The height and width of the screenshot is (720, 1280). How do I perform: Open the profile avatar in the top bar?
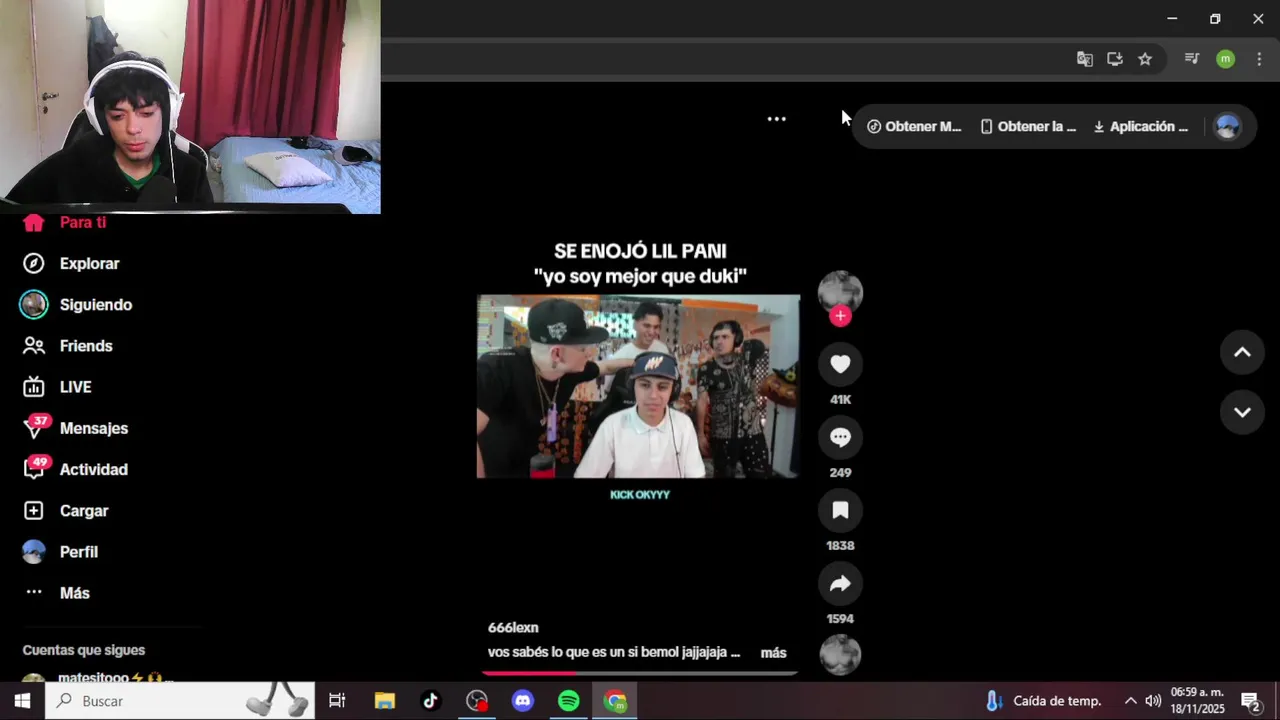click(1227, 127)
